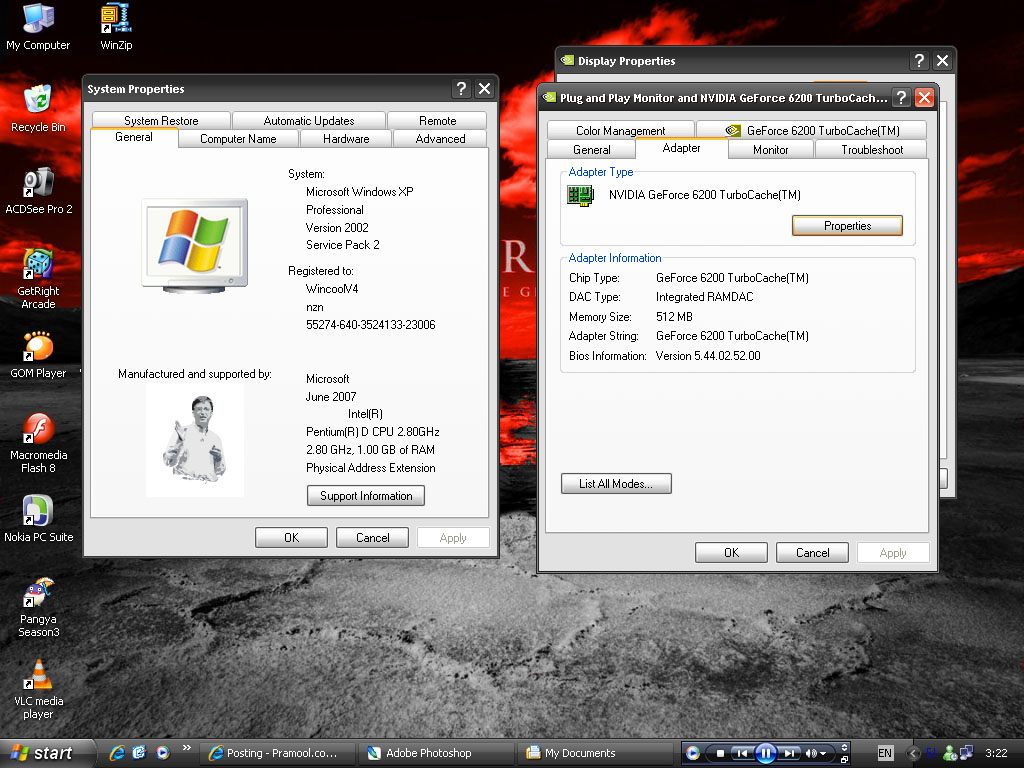The height and width of the screenshot is (768, 1024).
Task: Switch to the Computer Name tab
Action: point(238,139)
